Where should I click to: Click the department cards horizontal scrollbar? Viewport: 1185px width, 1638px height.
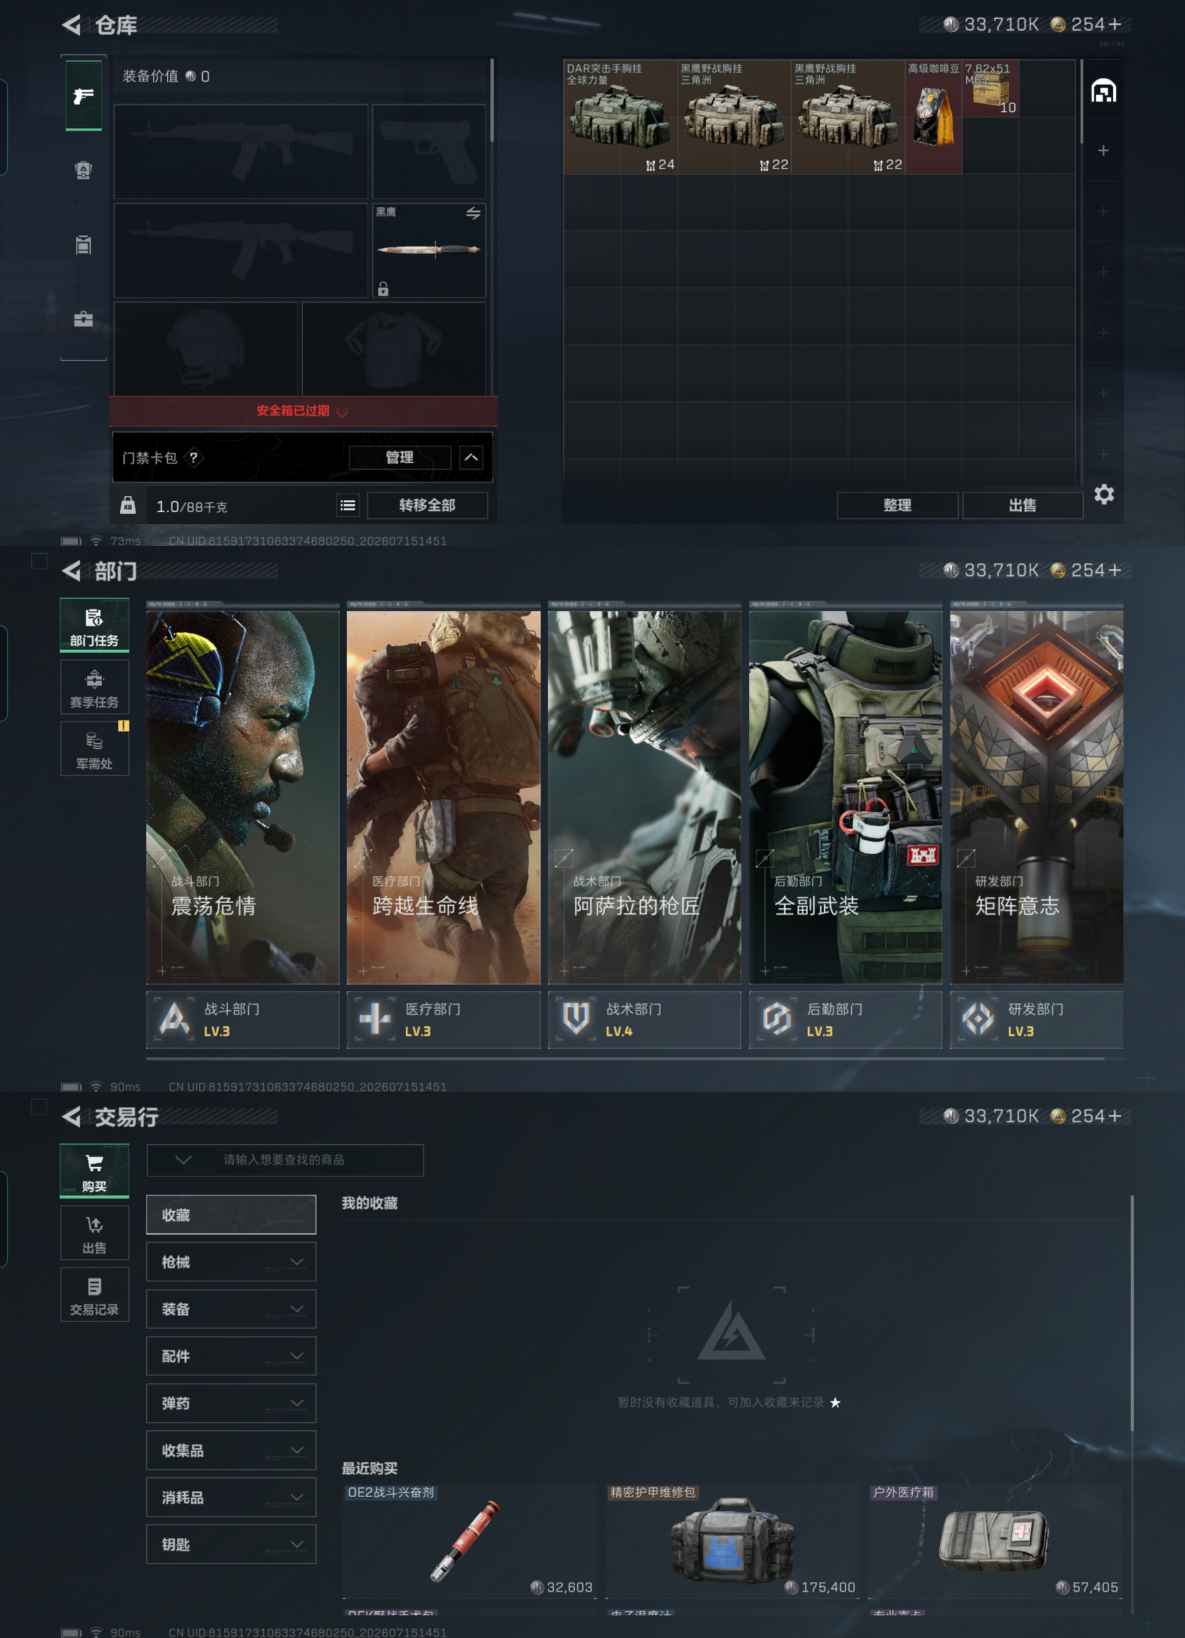pos(625,1058)
